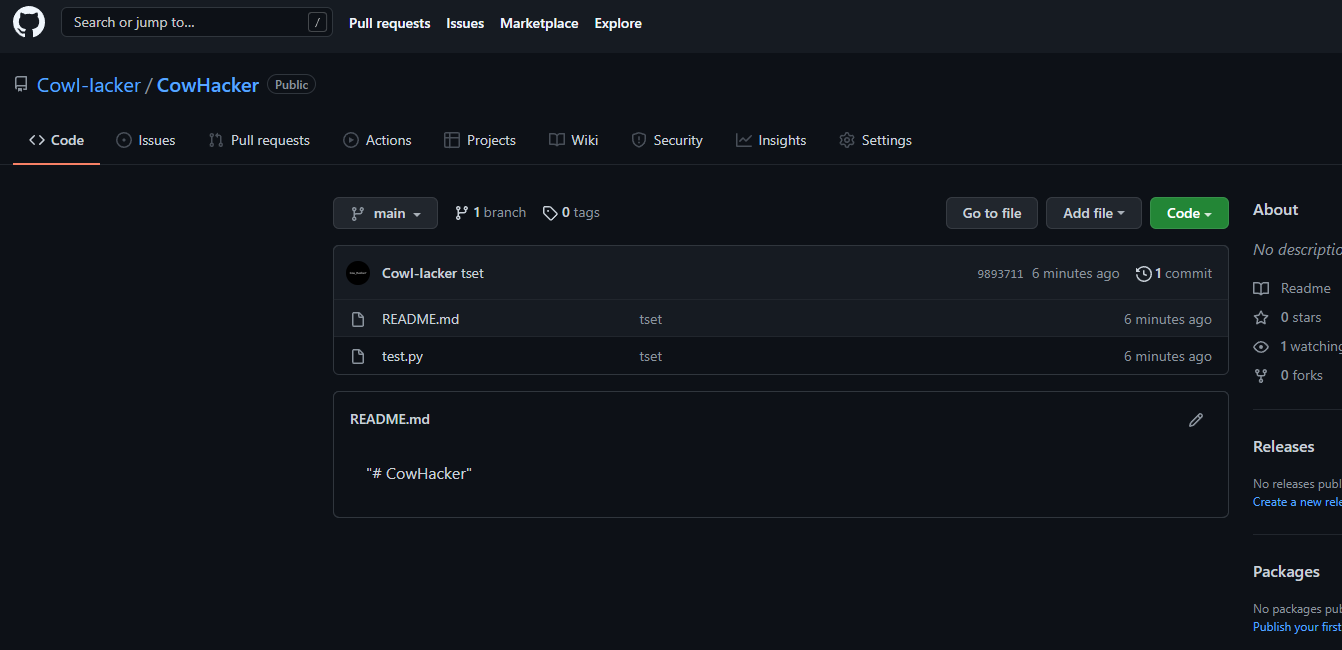Click into the Search or jump to field

[197, 22]
